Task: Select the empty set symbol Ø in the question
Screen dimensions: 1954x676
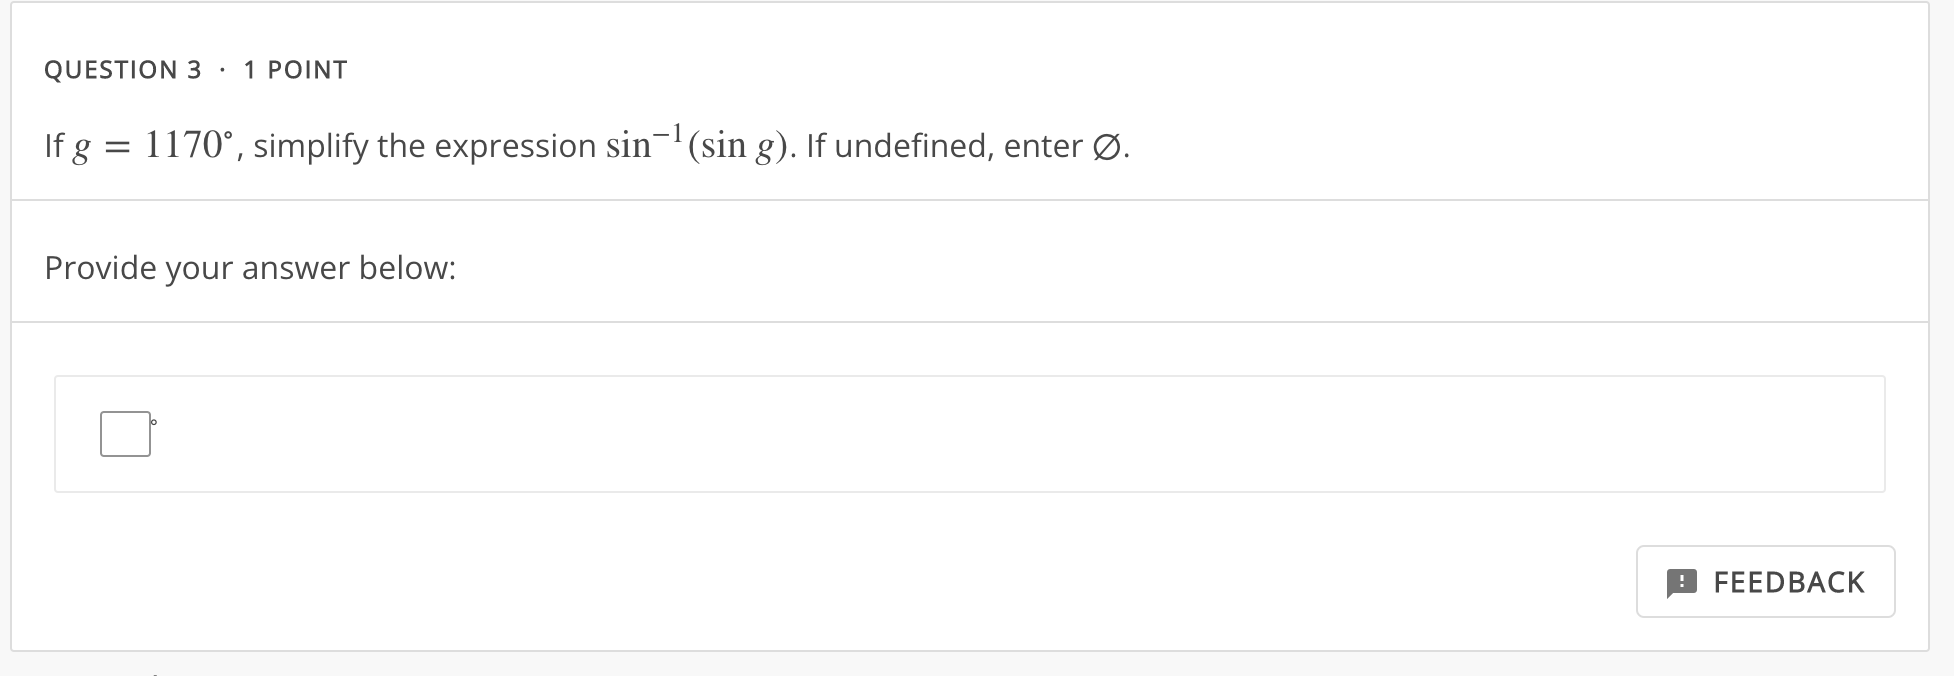Action: click(x=1113, y=146)
